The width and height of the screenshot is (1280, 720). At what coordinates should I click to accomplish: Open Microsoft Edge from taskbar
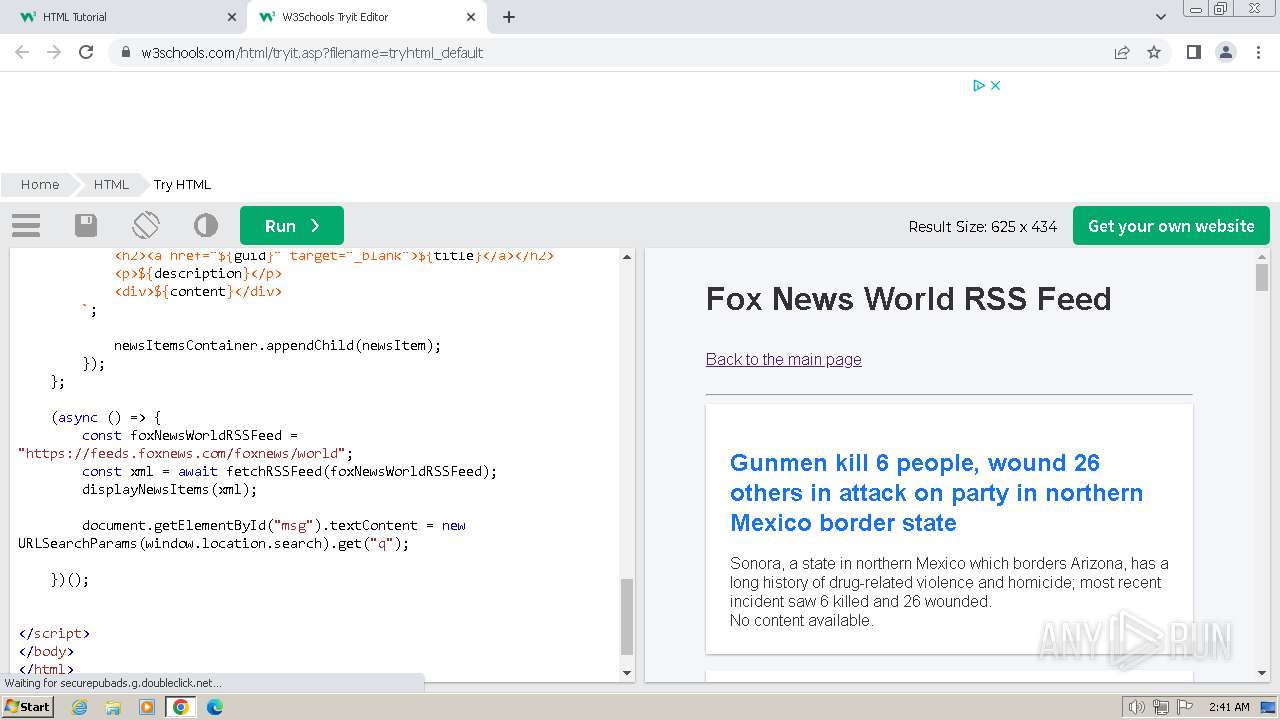tap(214, 707)
